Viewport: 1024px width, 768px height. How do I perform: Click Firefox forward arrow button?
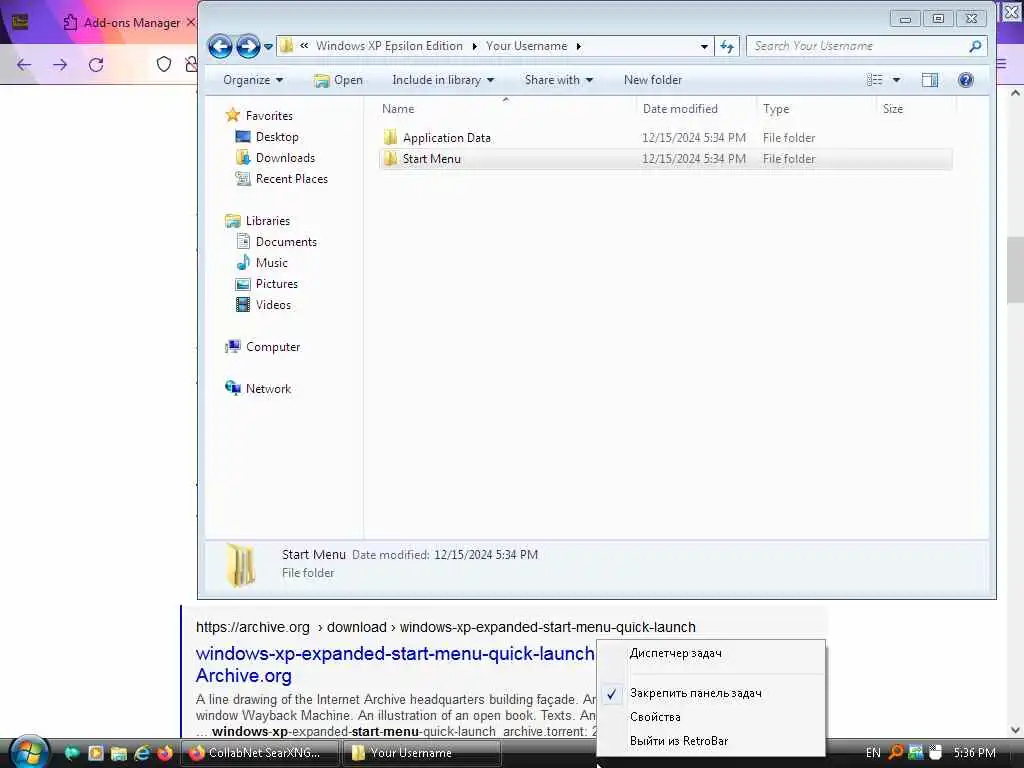click(60, 65)
